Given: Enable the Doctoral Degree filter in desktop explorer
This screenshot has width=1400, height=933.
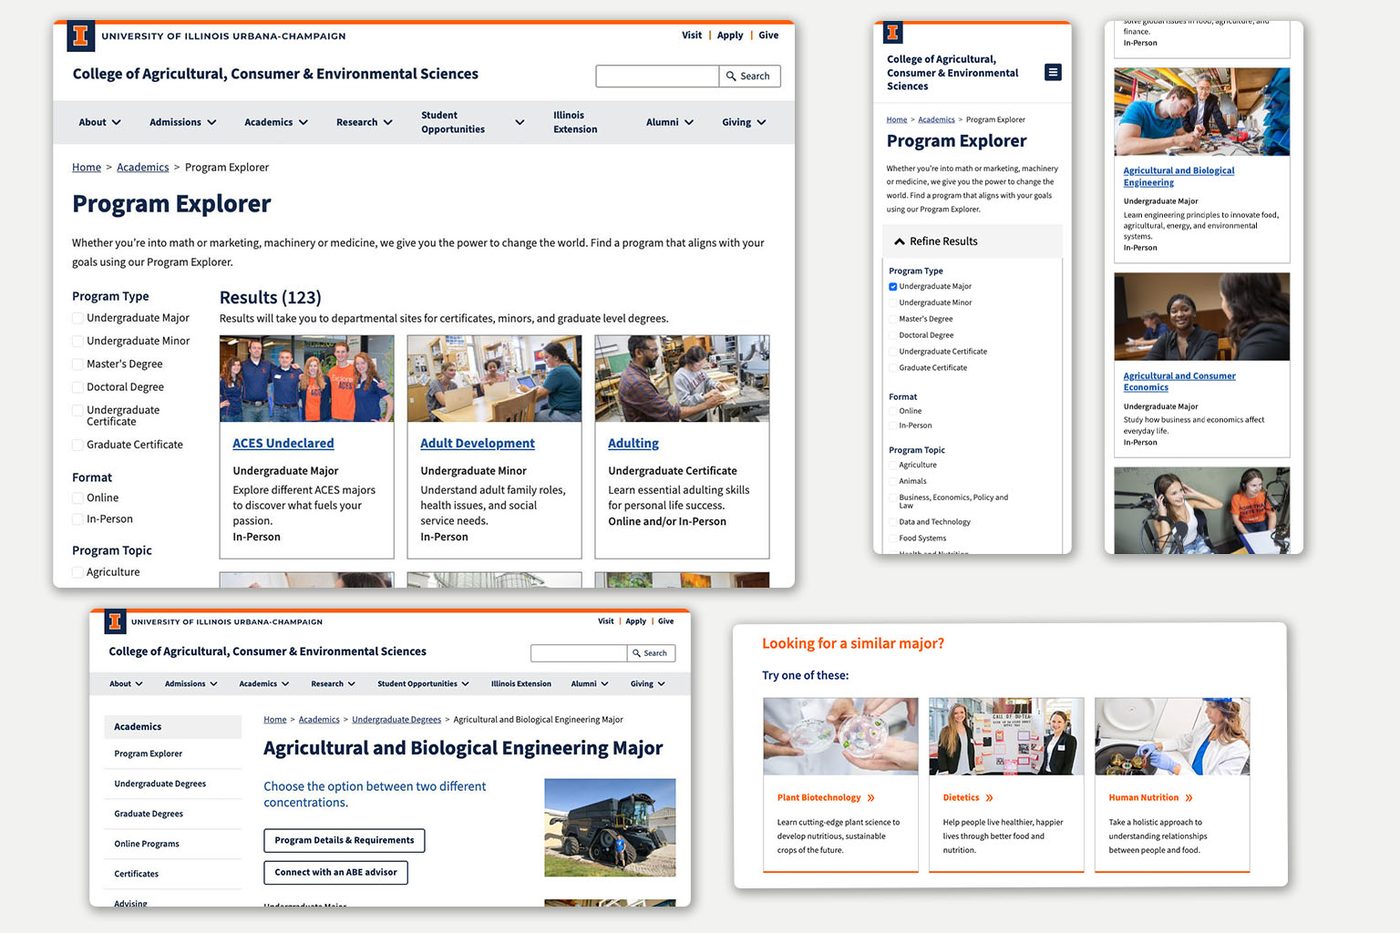Looking at the screenshot, I should click(x=78, y=387).
